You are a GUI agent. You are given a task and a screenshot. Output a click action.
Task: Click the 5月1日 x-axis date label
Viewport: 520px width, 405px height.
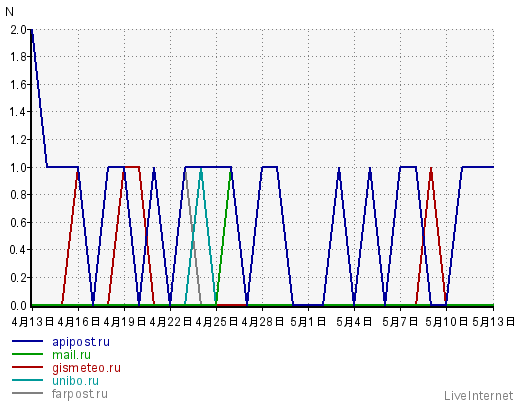[308, 322]
